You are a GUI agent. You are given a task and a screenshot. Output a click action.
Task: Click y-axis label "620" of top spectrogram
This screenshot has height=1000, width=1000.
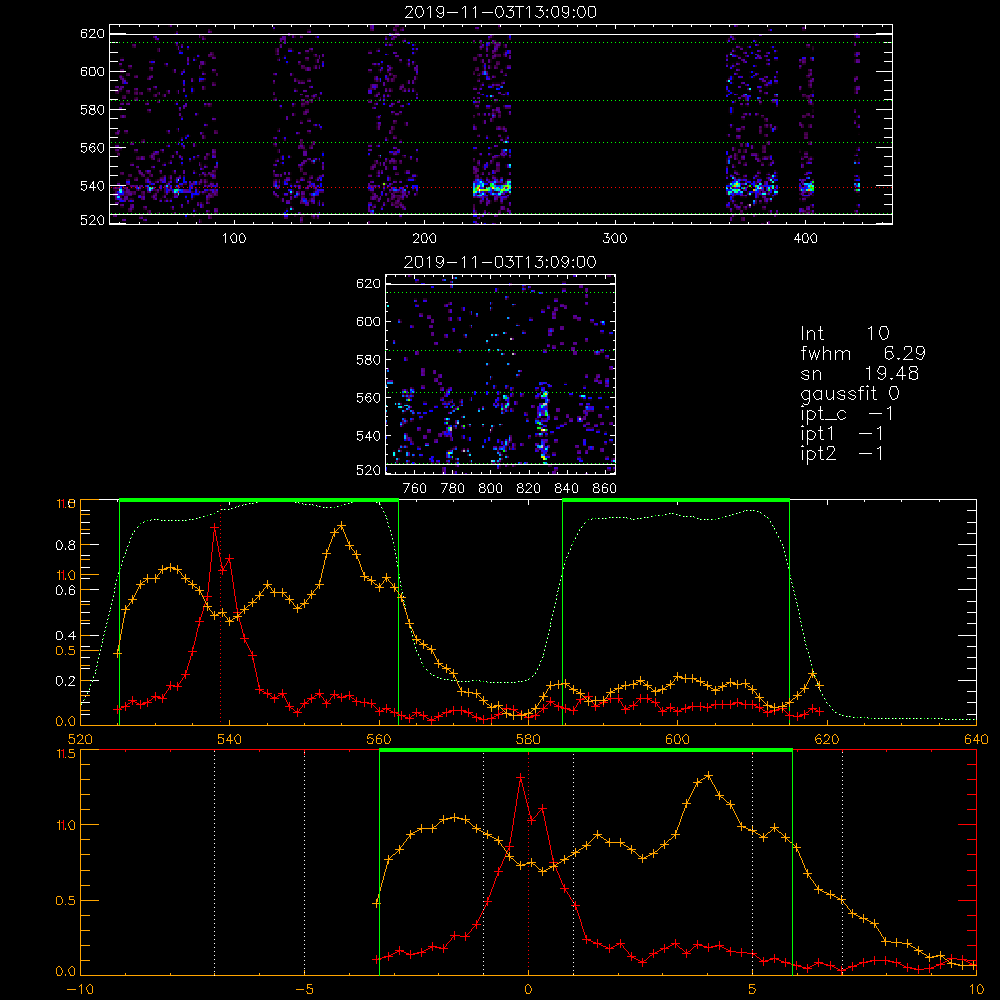[x=92, y=33]
